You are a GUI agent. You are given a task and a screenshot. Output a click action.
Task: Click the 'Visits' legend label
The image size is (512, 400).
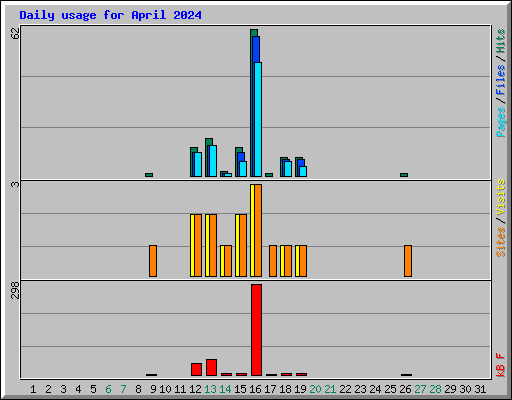pyautogui.click(x=500, y=197)
